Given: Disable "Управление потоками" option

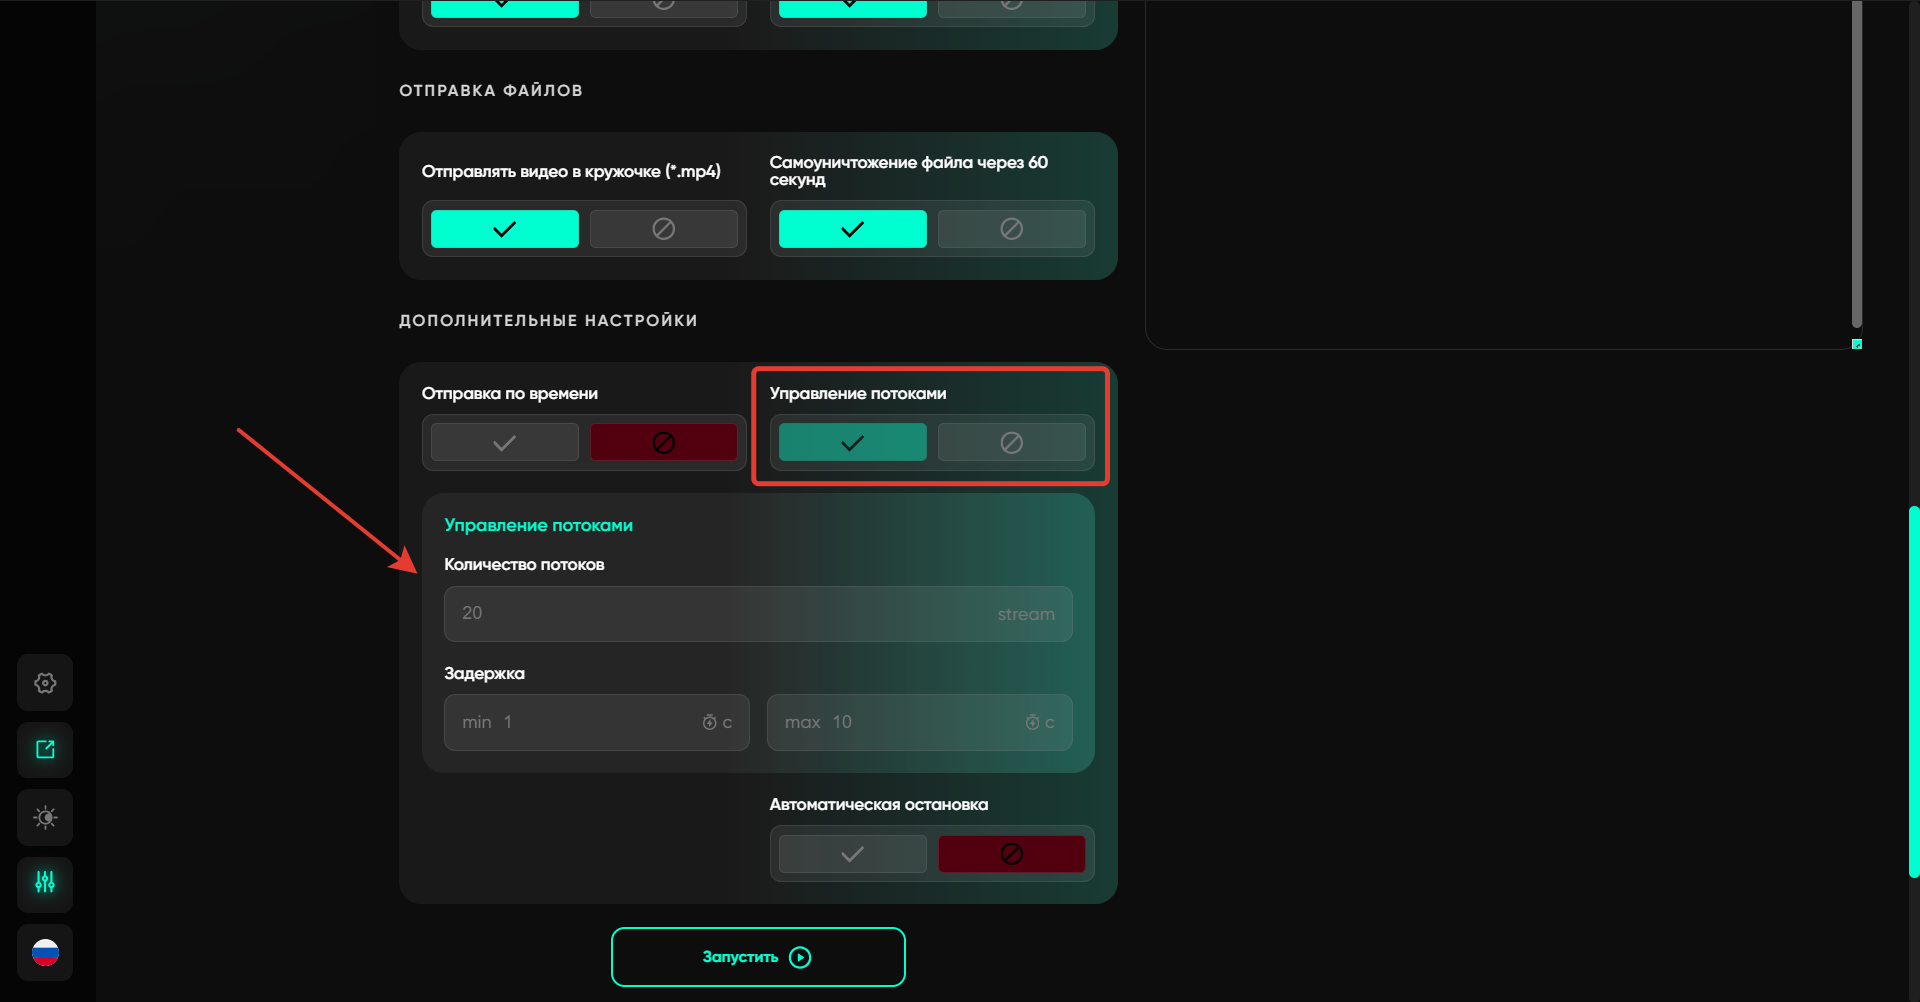Looking at the screenshot, I should click(x=1011, y=442).
